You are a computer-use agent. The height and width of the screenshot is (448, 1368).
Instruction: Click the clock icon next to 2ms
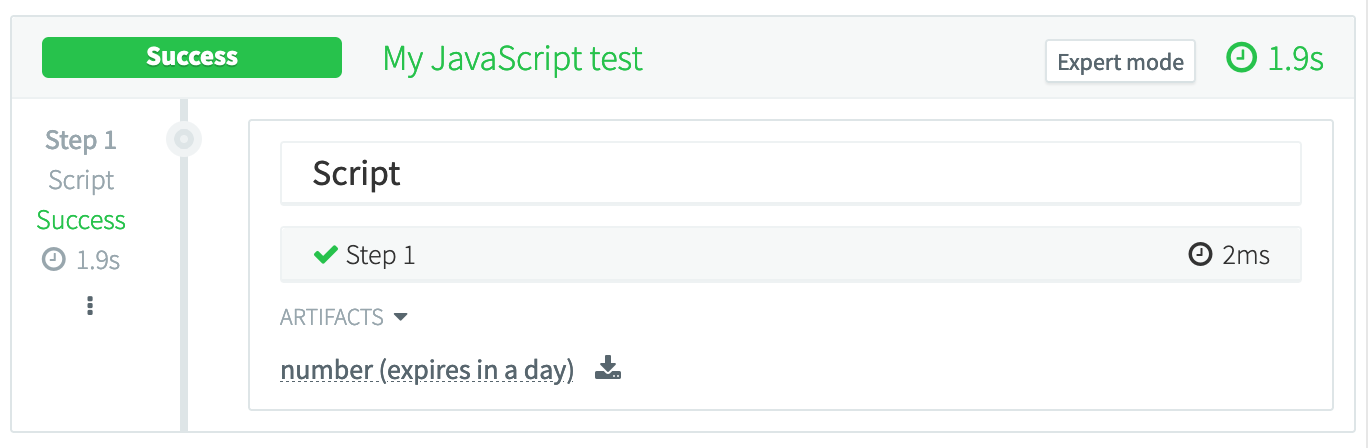1200,255
